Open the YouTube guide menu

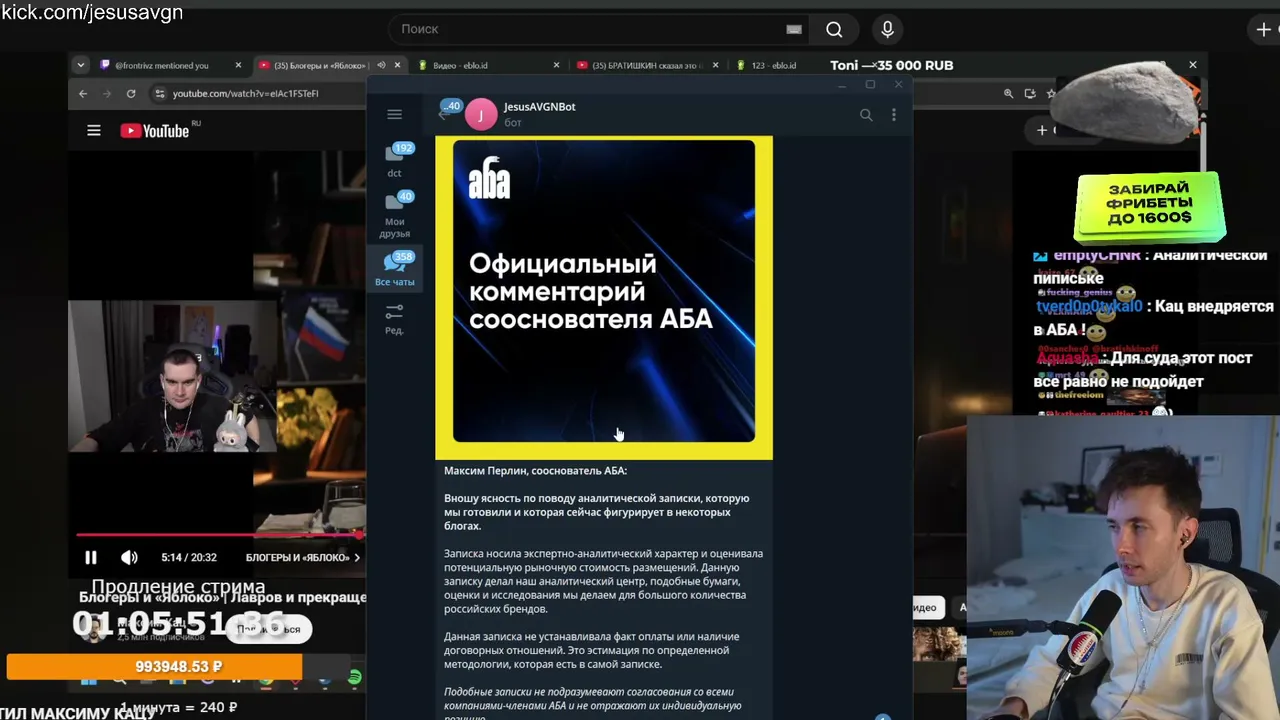pyautogui.click(x=94, y=131)
